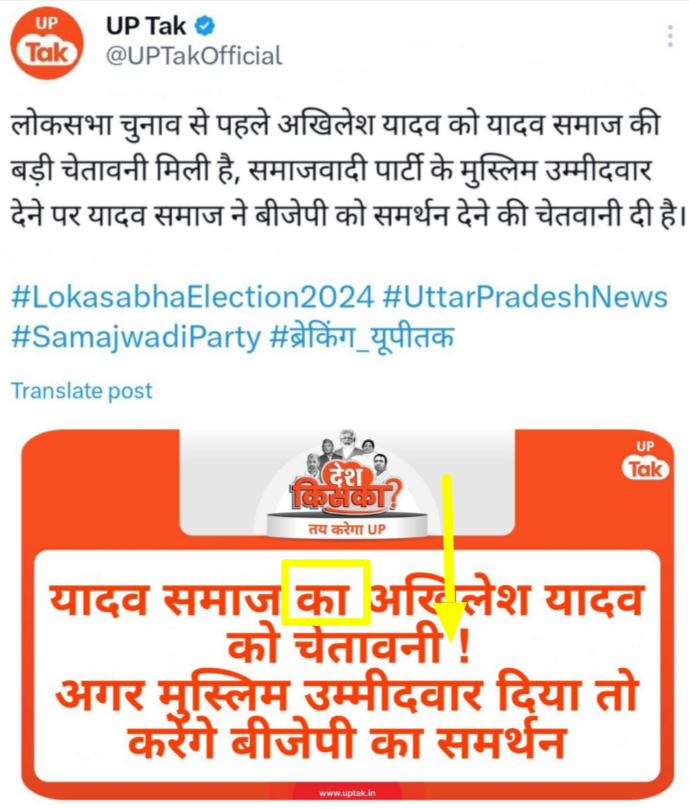The height and width of the screenshot is (809, 689).
Task: Click the exclamation mark after चेतावनी
Action: pos(464,648)
